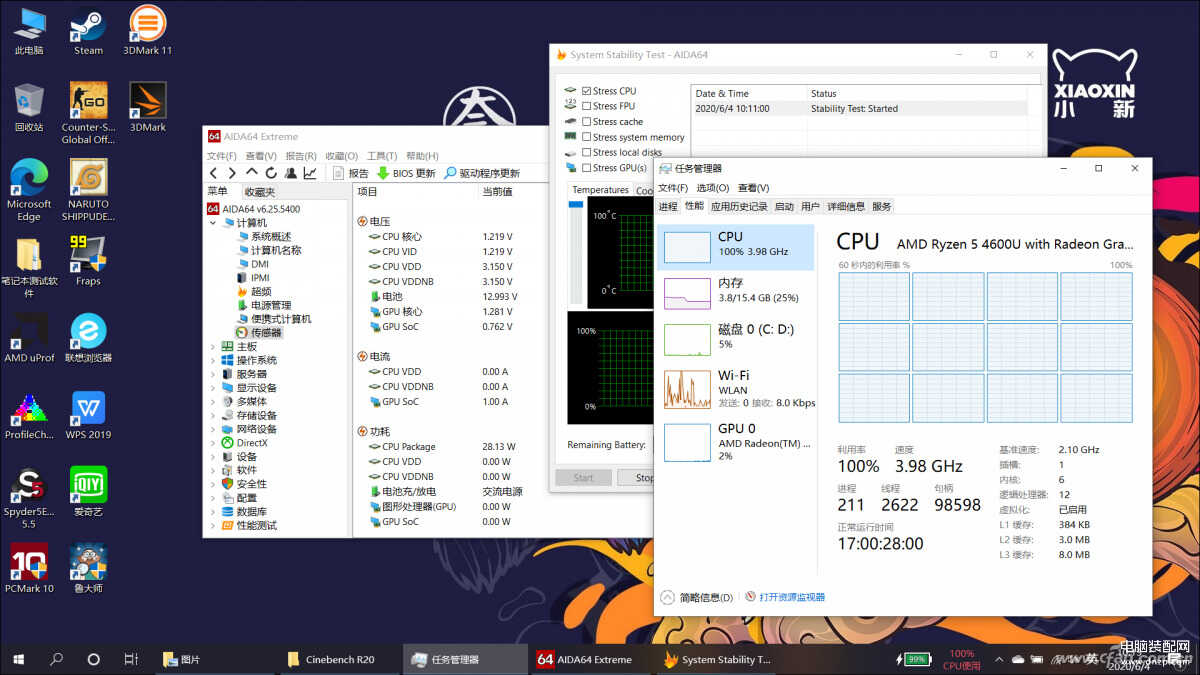Expand the 主板 tree node
The height and width of the screenshot is (675, 1200).
tap(213, 347)
